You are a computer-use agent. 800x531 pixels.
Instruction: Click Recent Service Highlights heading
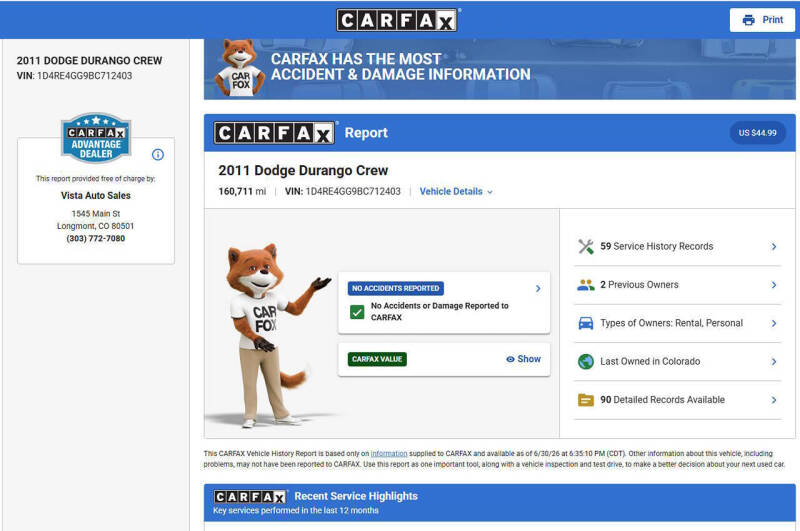point(356,496)
